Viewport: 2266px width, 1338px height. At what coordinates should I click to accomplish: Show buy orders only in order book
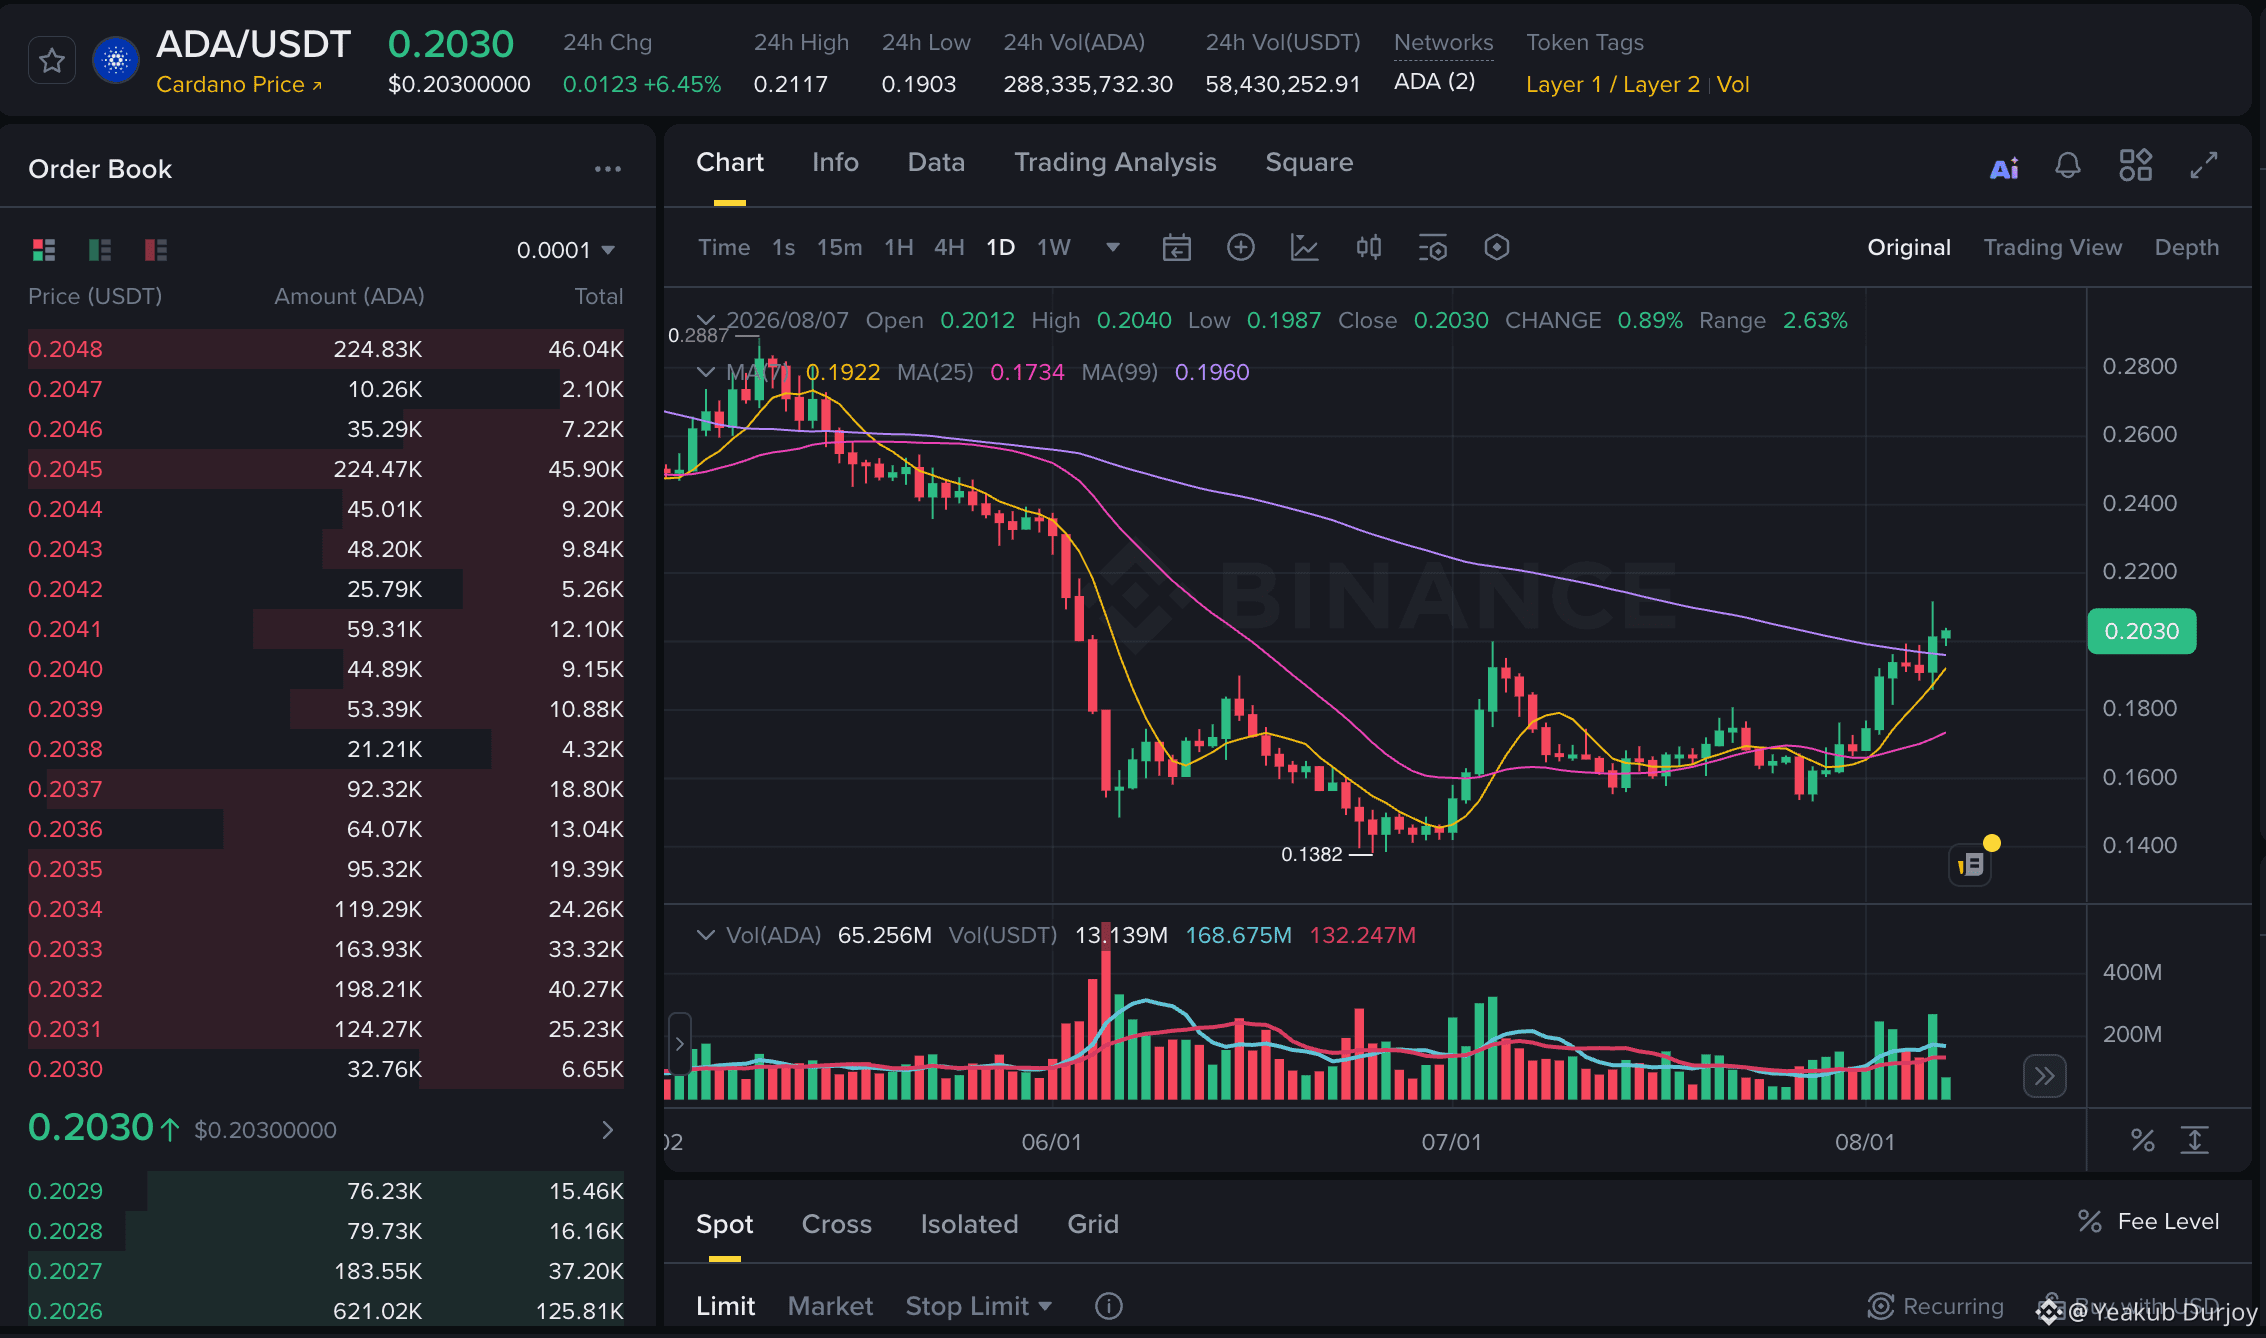click(x=100, y=249)
